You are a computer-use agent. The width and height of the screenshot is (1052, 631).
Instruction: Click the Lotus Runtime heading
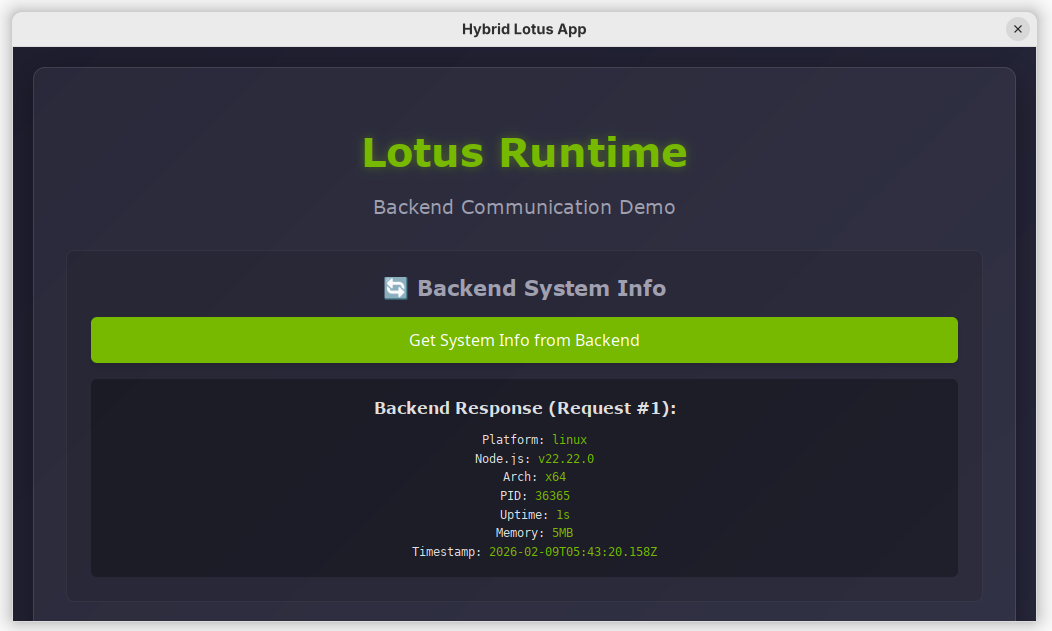pos(524,153)
